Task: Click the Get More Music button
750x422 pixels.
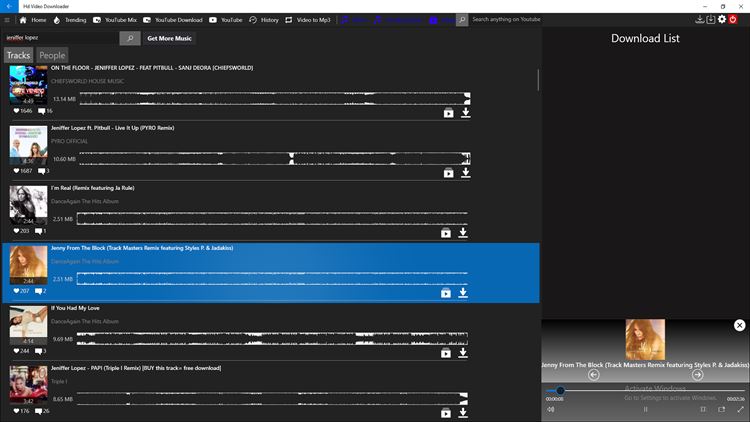Action: click(169, 38)
